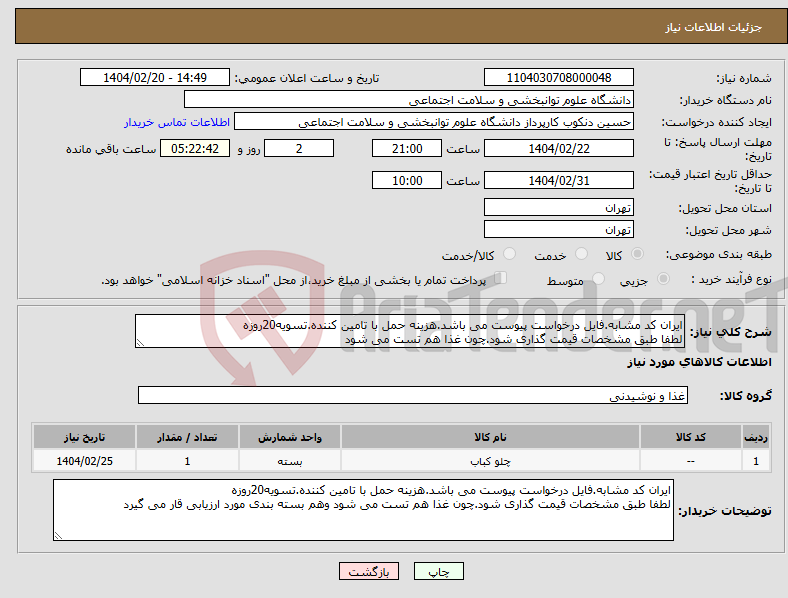The image size is (788, 598).
Task: Select the خدمت radio button
Action: coord(581,254)
